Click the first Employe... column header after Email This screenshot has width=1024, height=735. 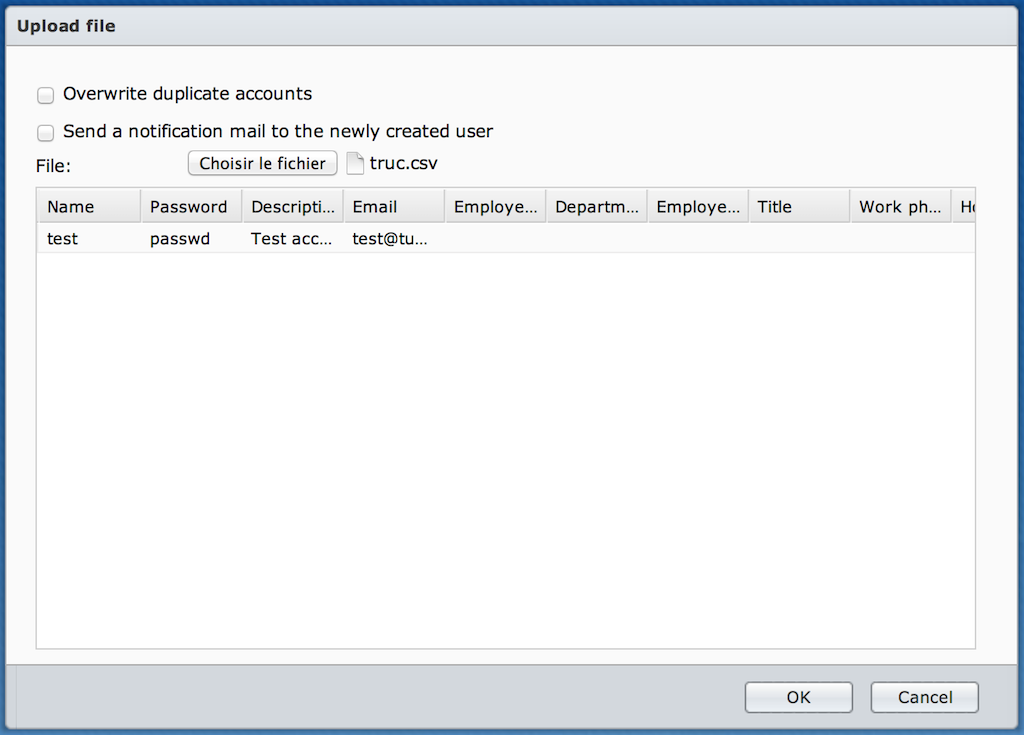click(495, 206)
